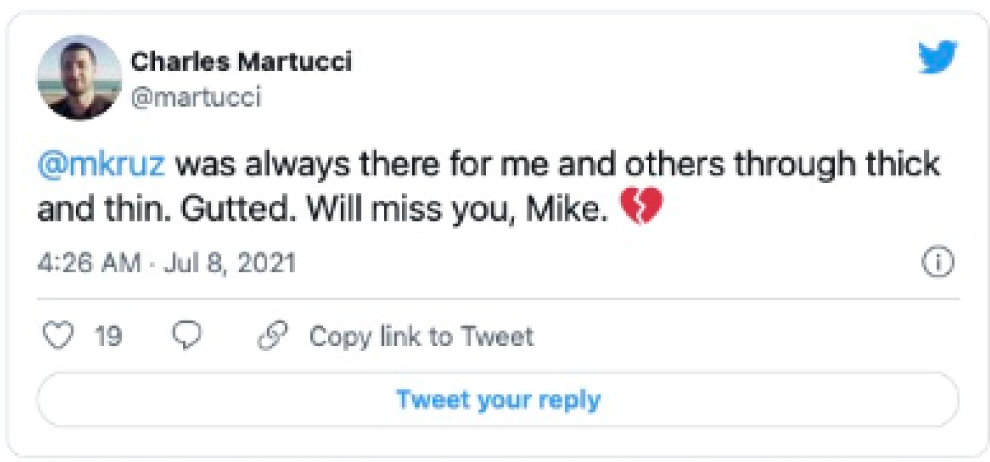The image size is (990, 462).
Task: Click the chain link icon
Action: tap(272, 337)
